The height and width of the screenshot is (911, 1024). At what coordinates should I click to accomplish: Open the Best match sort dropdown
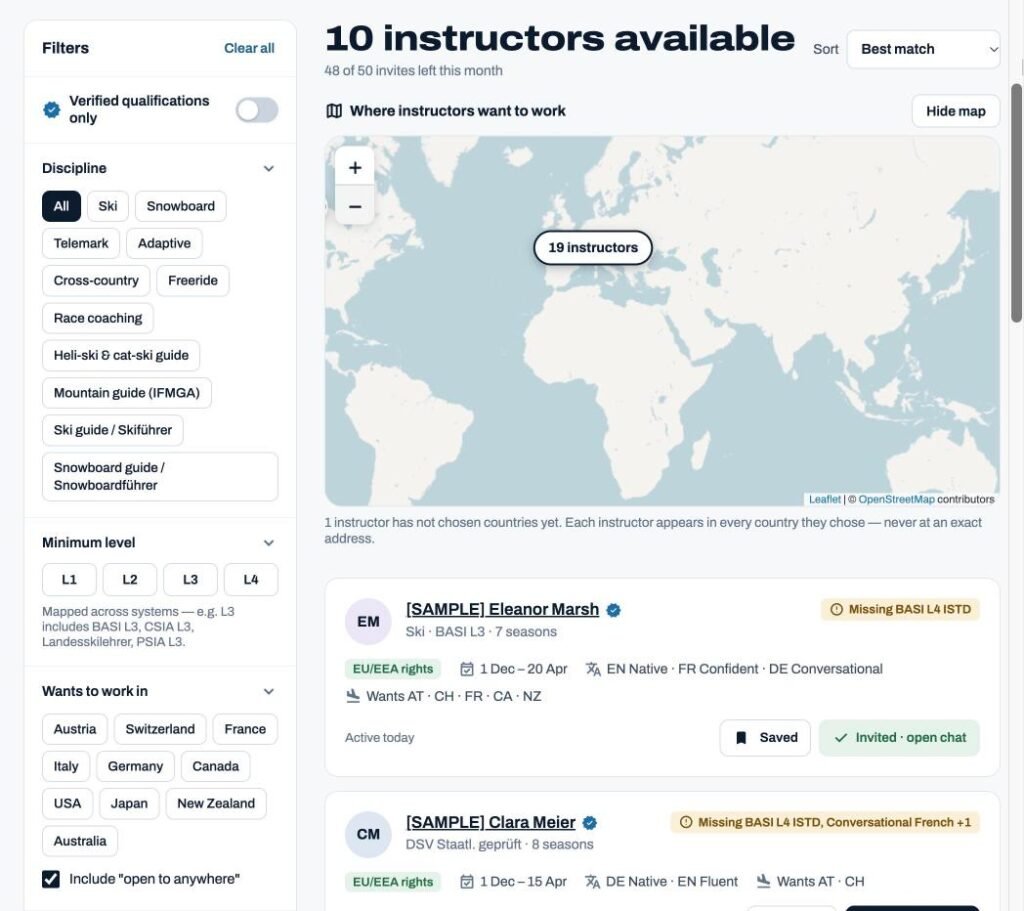tap(923, 49)
